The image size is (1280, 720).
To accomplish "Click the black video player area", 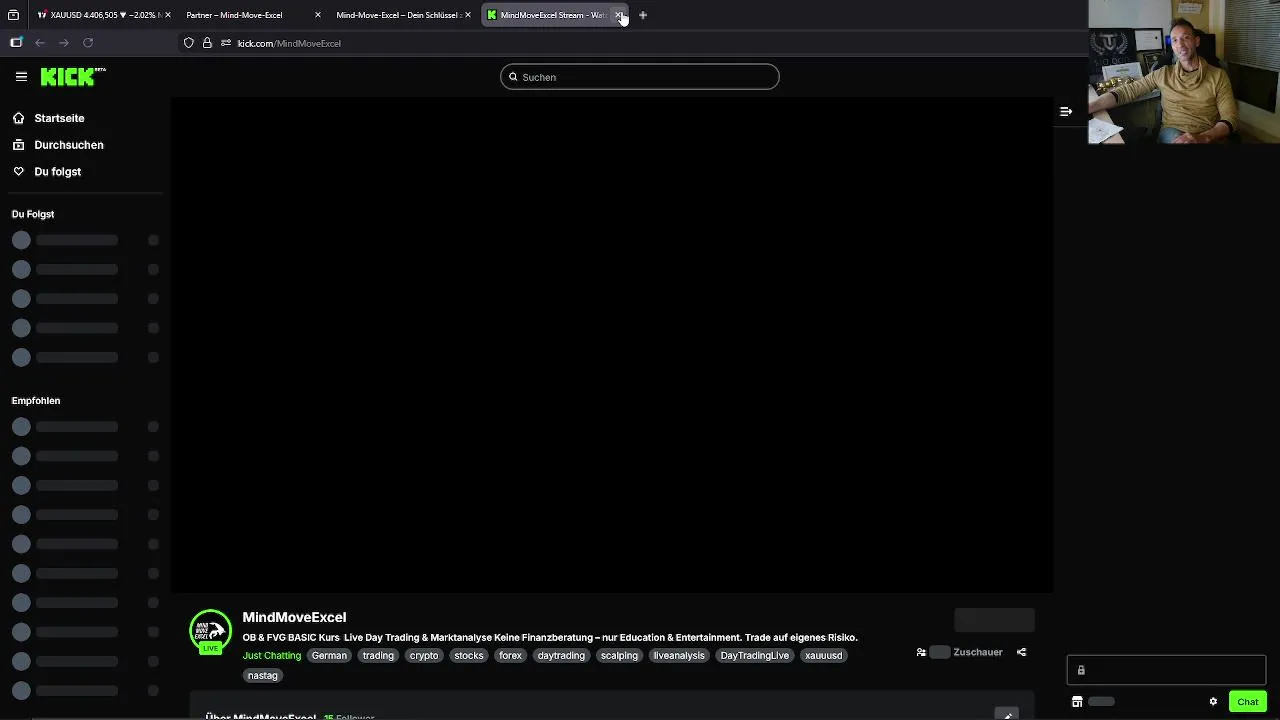I will [x=612, y=345].
